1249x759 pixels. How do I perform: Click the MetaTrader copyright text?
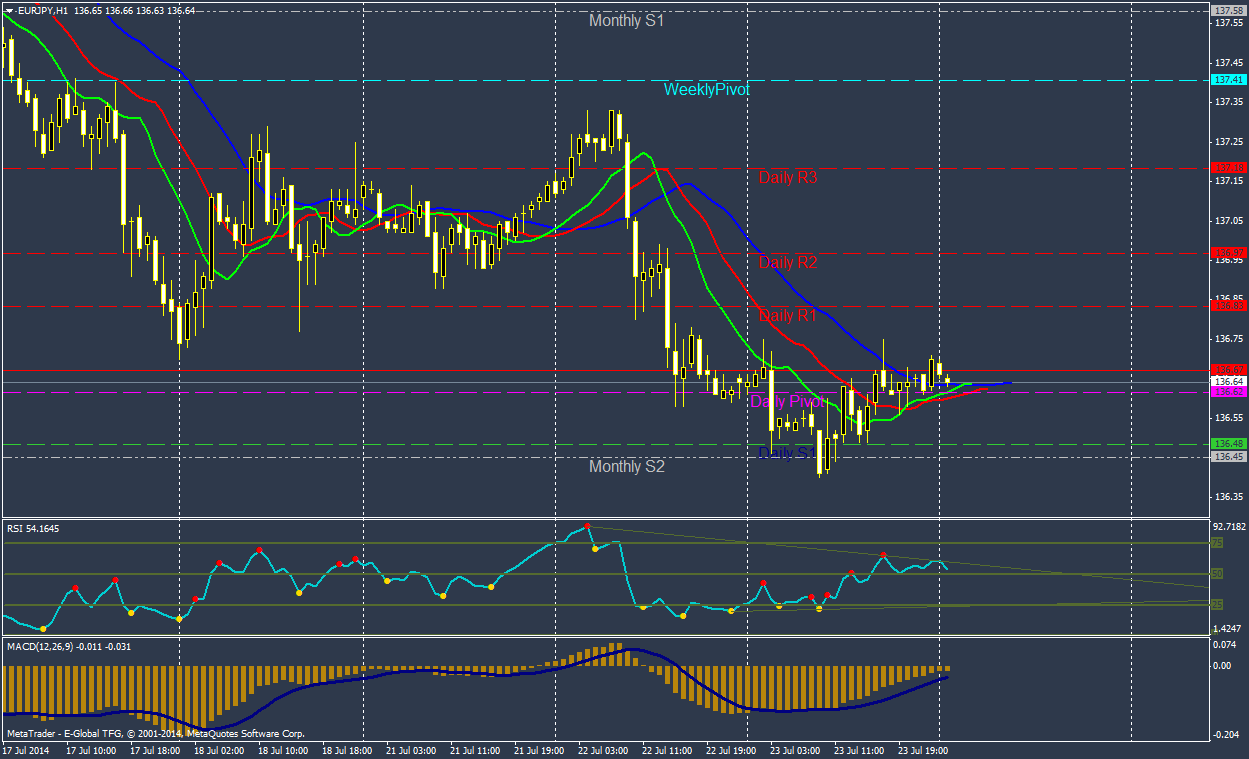pyautogui.click(x=155, y=733)
